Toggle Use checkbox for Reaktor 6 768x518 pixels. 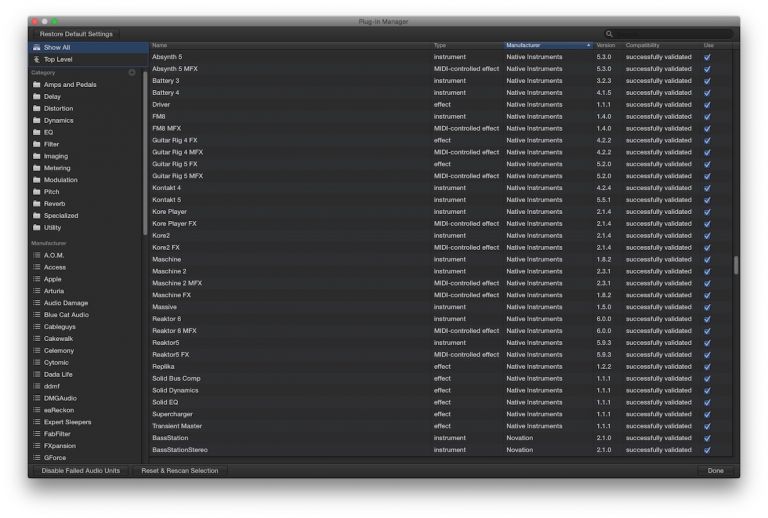[x=707, y=319]
